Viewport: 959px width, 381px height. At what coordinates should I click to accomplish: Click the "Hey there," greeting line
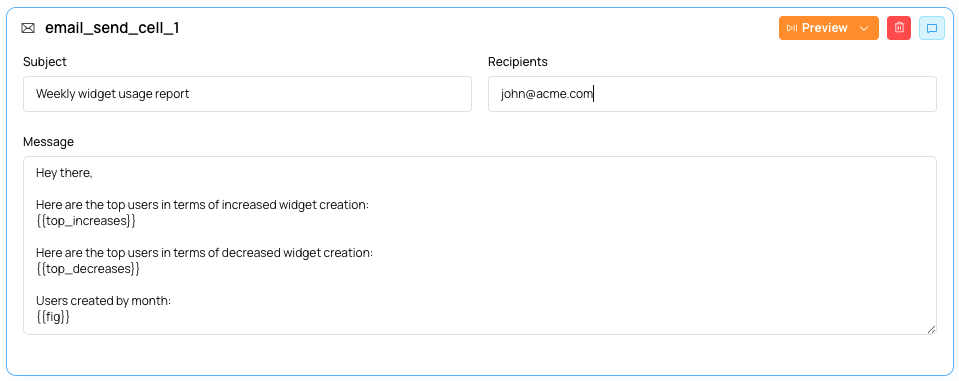tap(64, 173)
